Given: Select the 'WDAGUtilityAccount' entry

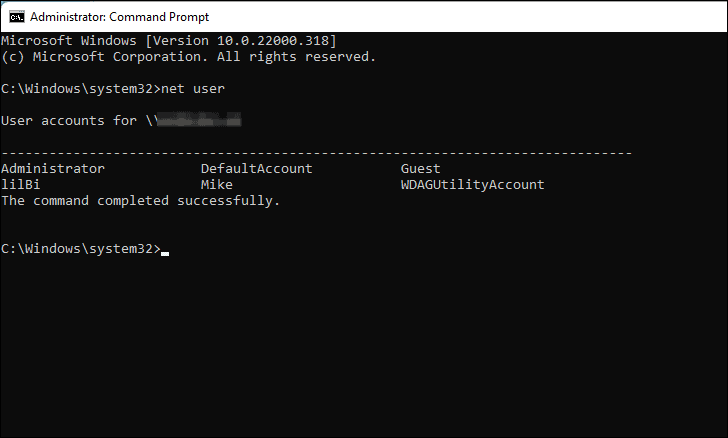Looking at the screenshot, I should (x=472, y=185).
